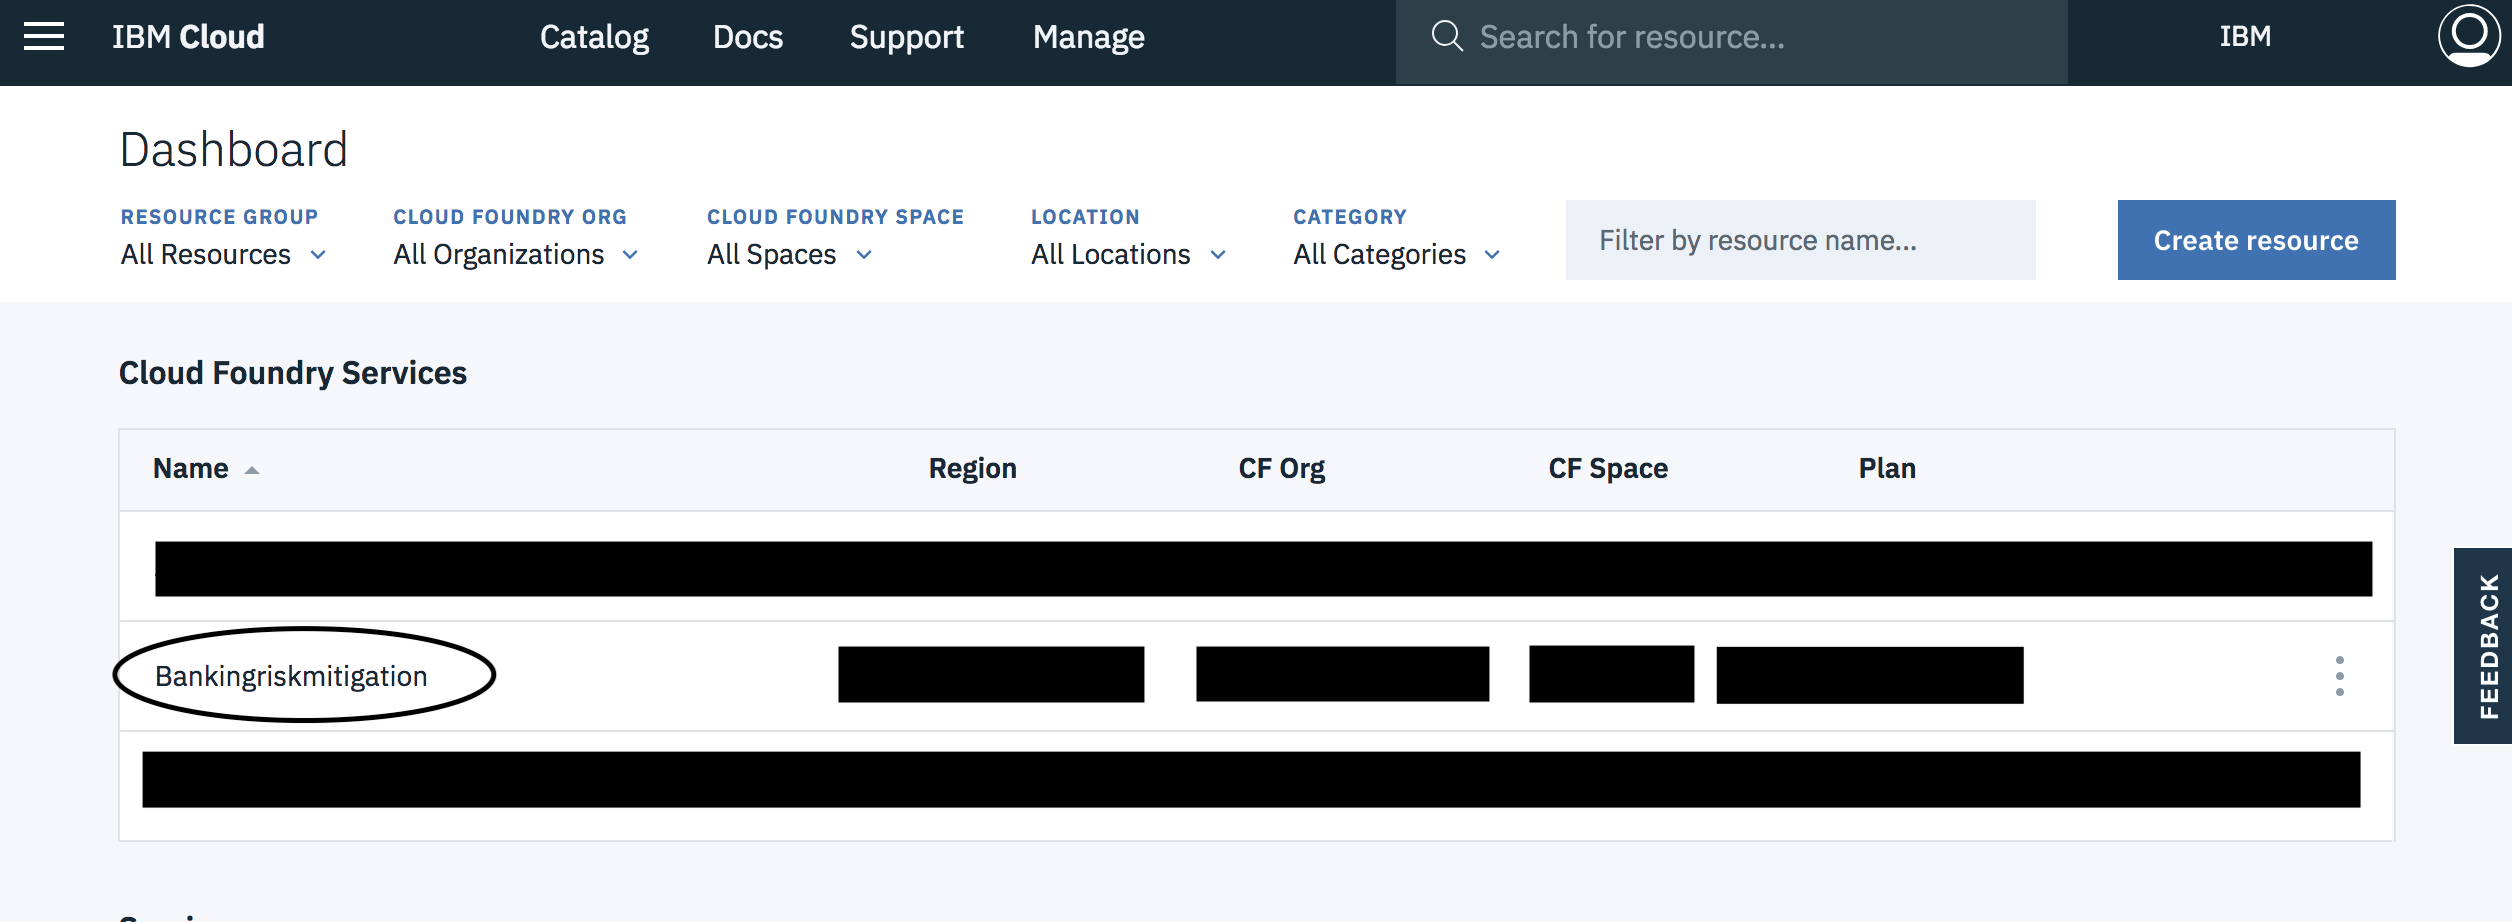Open the Docs menu item
The image size is (2512, 922).
748,37
